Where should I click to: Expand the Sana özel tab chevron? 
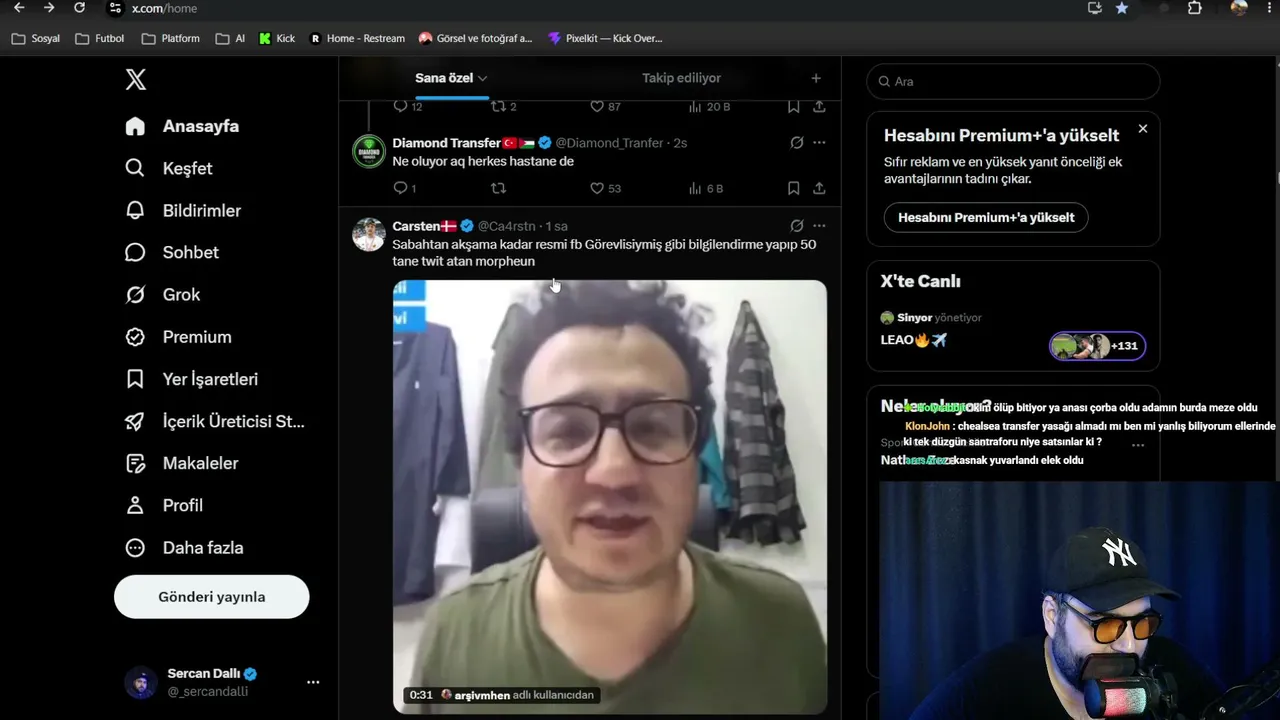point(483,78)
